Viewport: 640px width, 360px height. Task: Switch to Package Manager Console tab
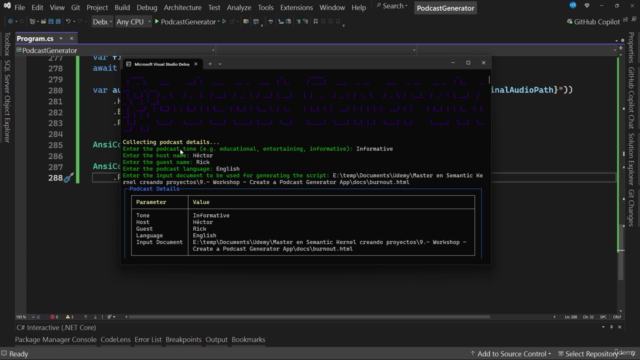coord(56,339)
